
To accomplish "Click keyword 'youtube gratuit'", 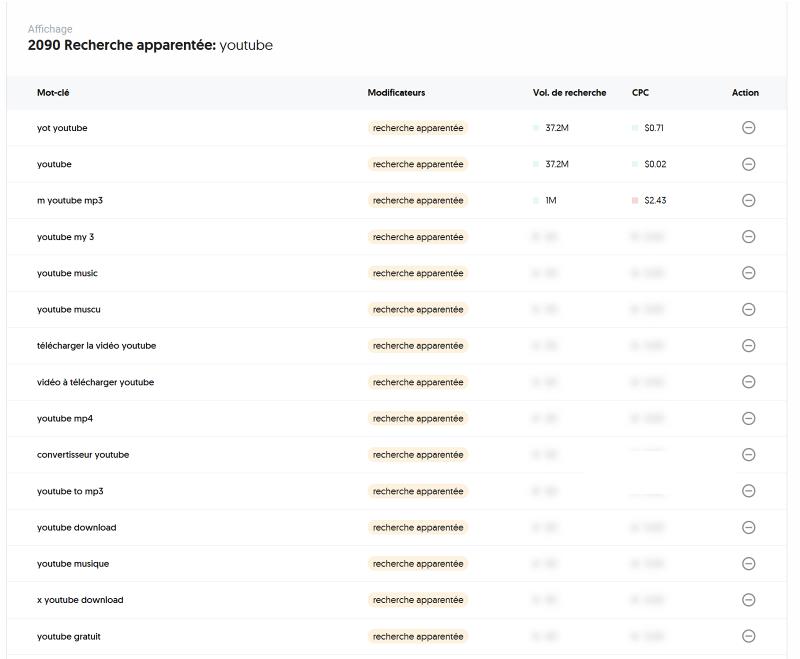I will [69, 637].
